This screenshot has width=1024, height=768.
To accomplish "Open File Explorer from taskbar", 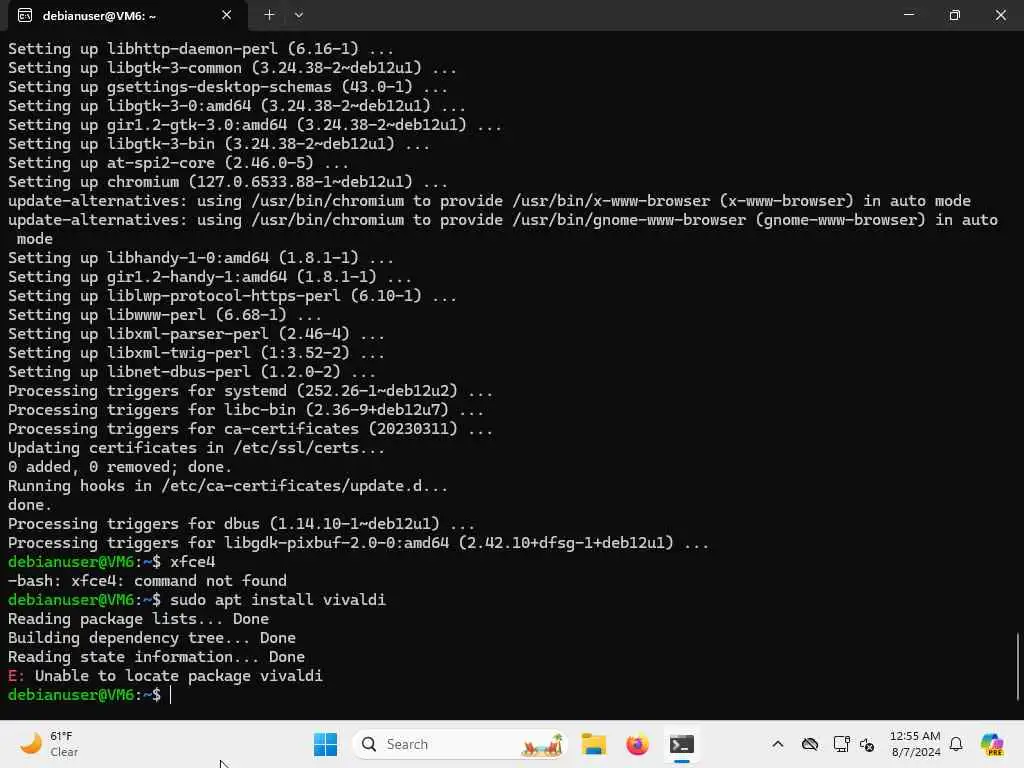I will pos(594,744).
